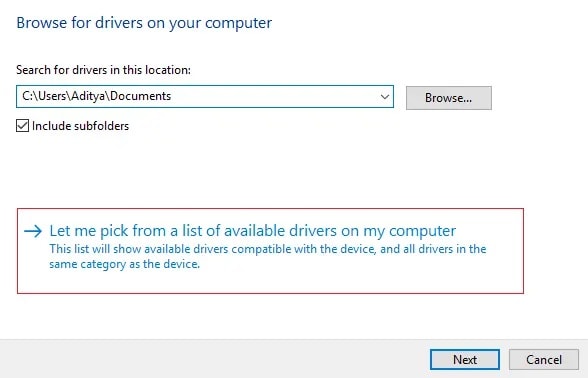The width and height of the screenshot is (588, 378).
Task: Toggle the Include subfolders checkbox
Action: click(x=22, y=126)
